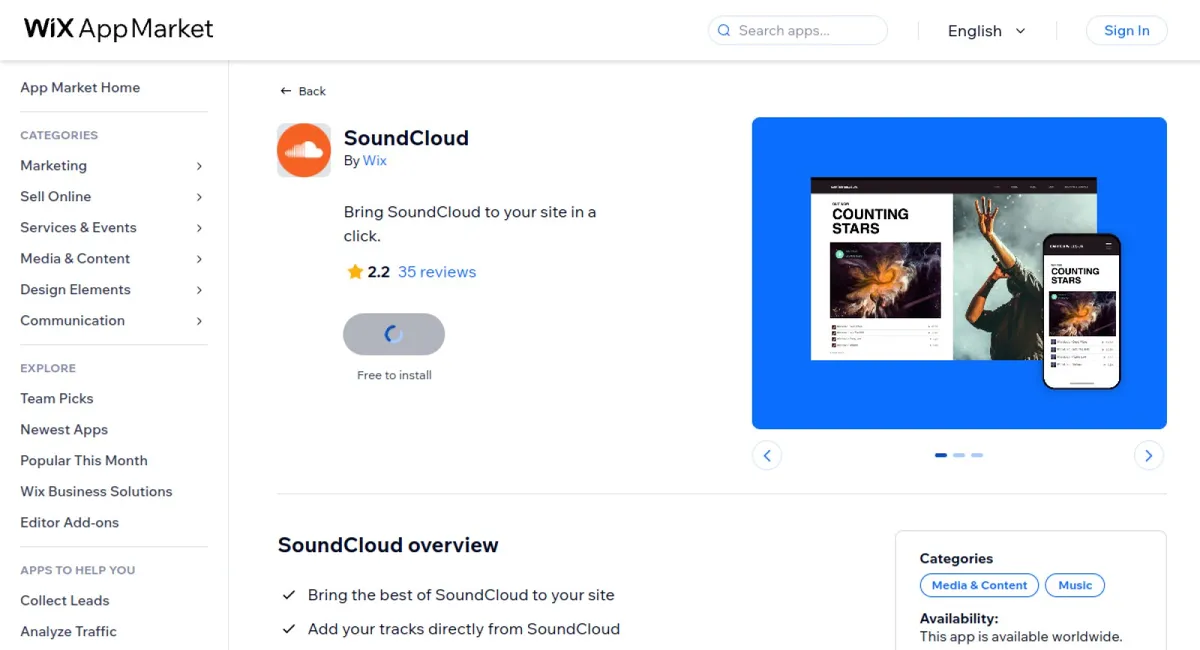Viewport: 1200px width, 650px height.
Task: Select the second carousel dot indicator
Action: tap(959, 455)
